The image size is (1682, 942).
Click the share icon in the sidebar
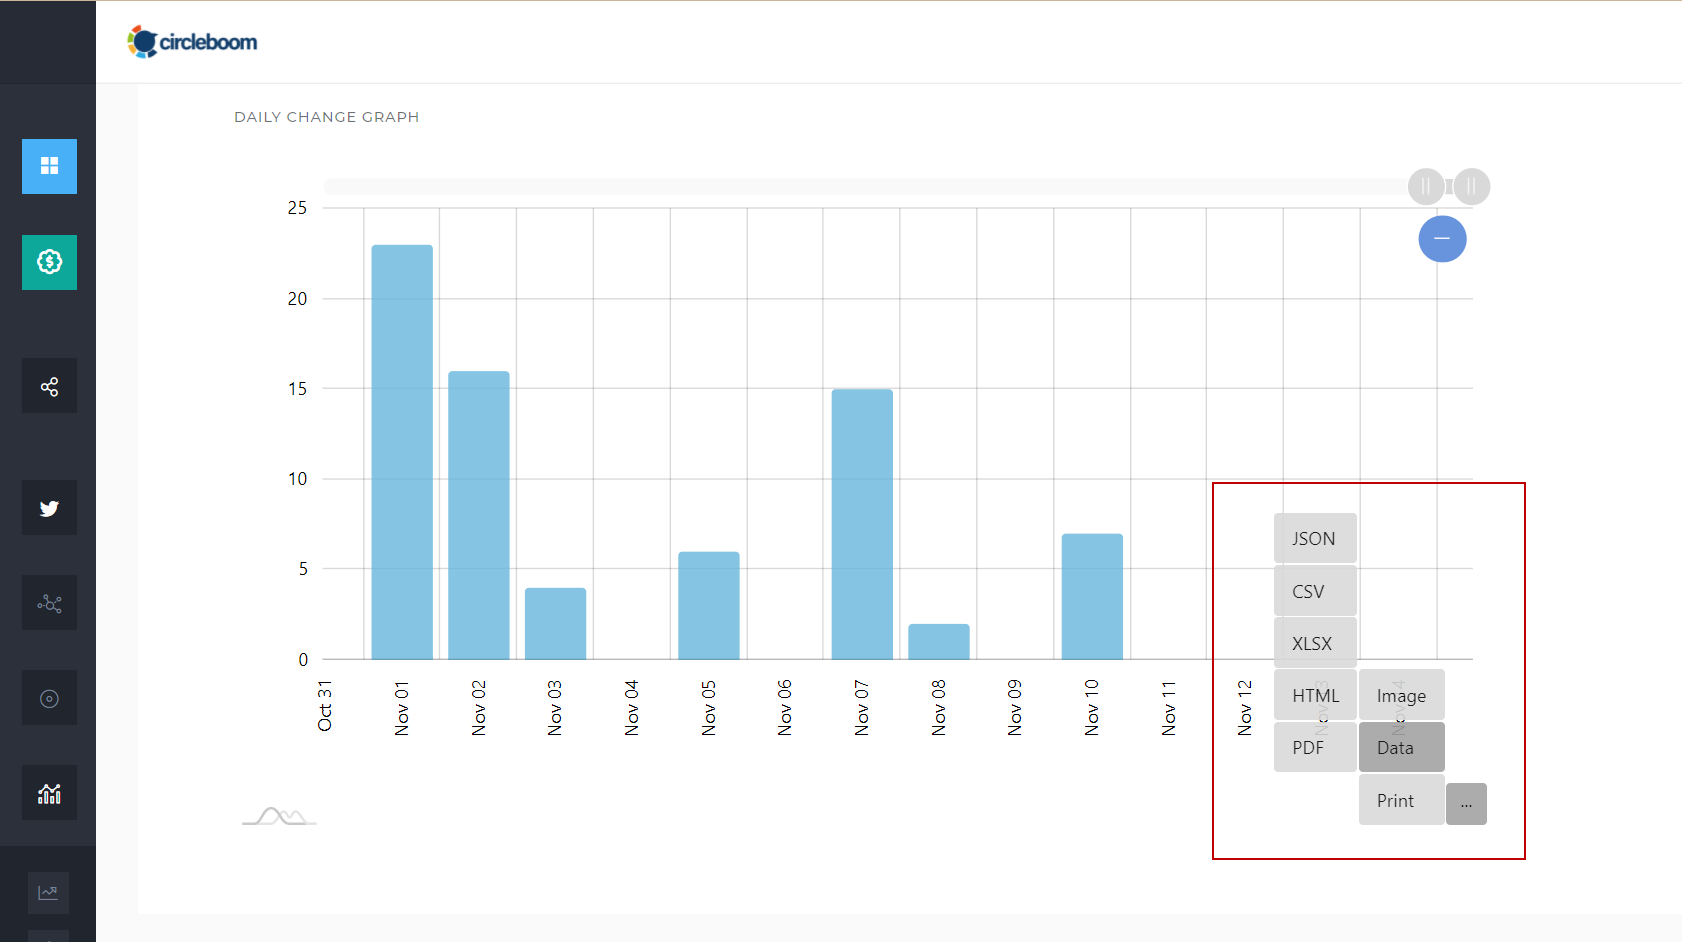click(48, 385)
